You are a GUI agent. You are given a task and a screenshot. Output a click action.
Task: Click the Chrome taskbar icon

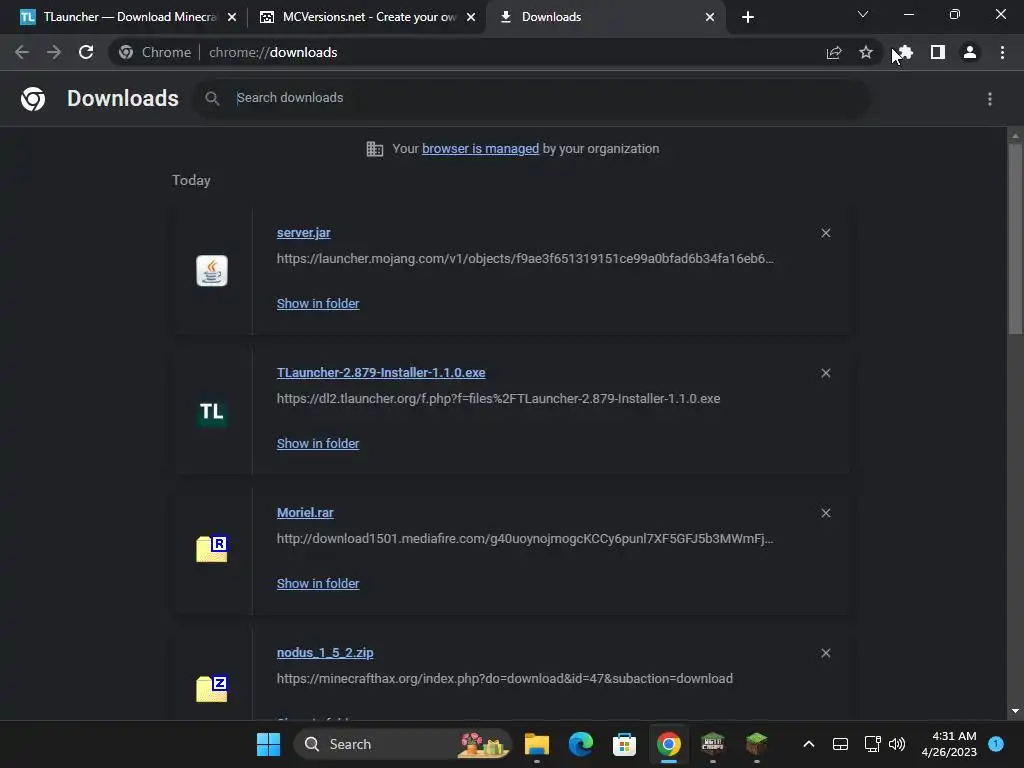[x=669, y=744]
